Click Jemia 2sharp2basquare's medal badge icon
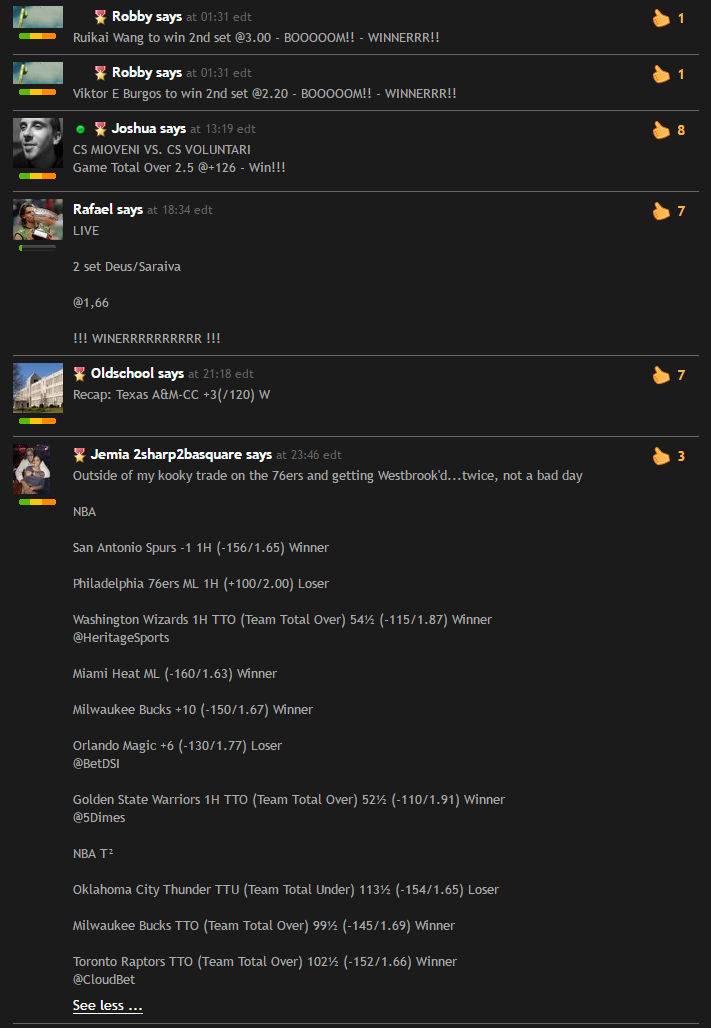Viewport: 711px width, 1028px height. [79, 455]
